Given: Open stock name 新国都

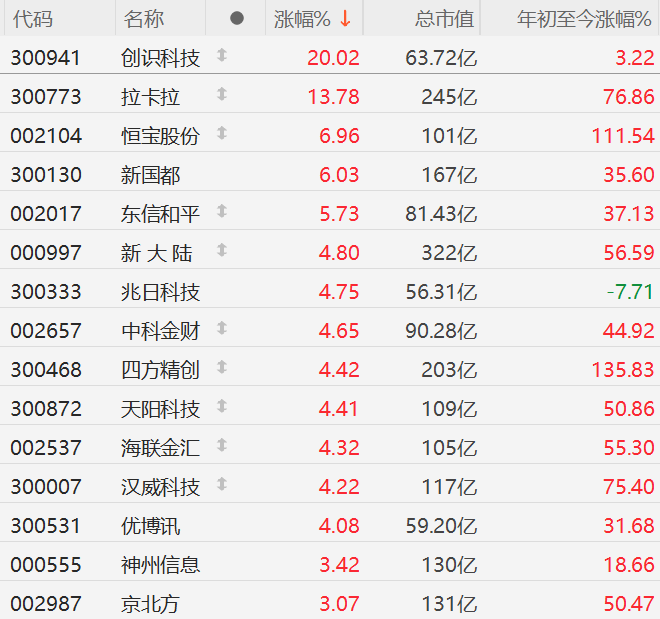Looking at the screenshot, I should (150, 175).
